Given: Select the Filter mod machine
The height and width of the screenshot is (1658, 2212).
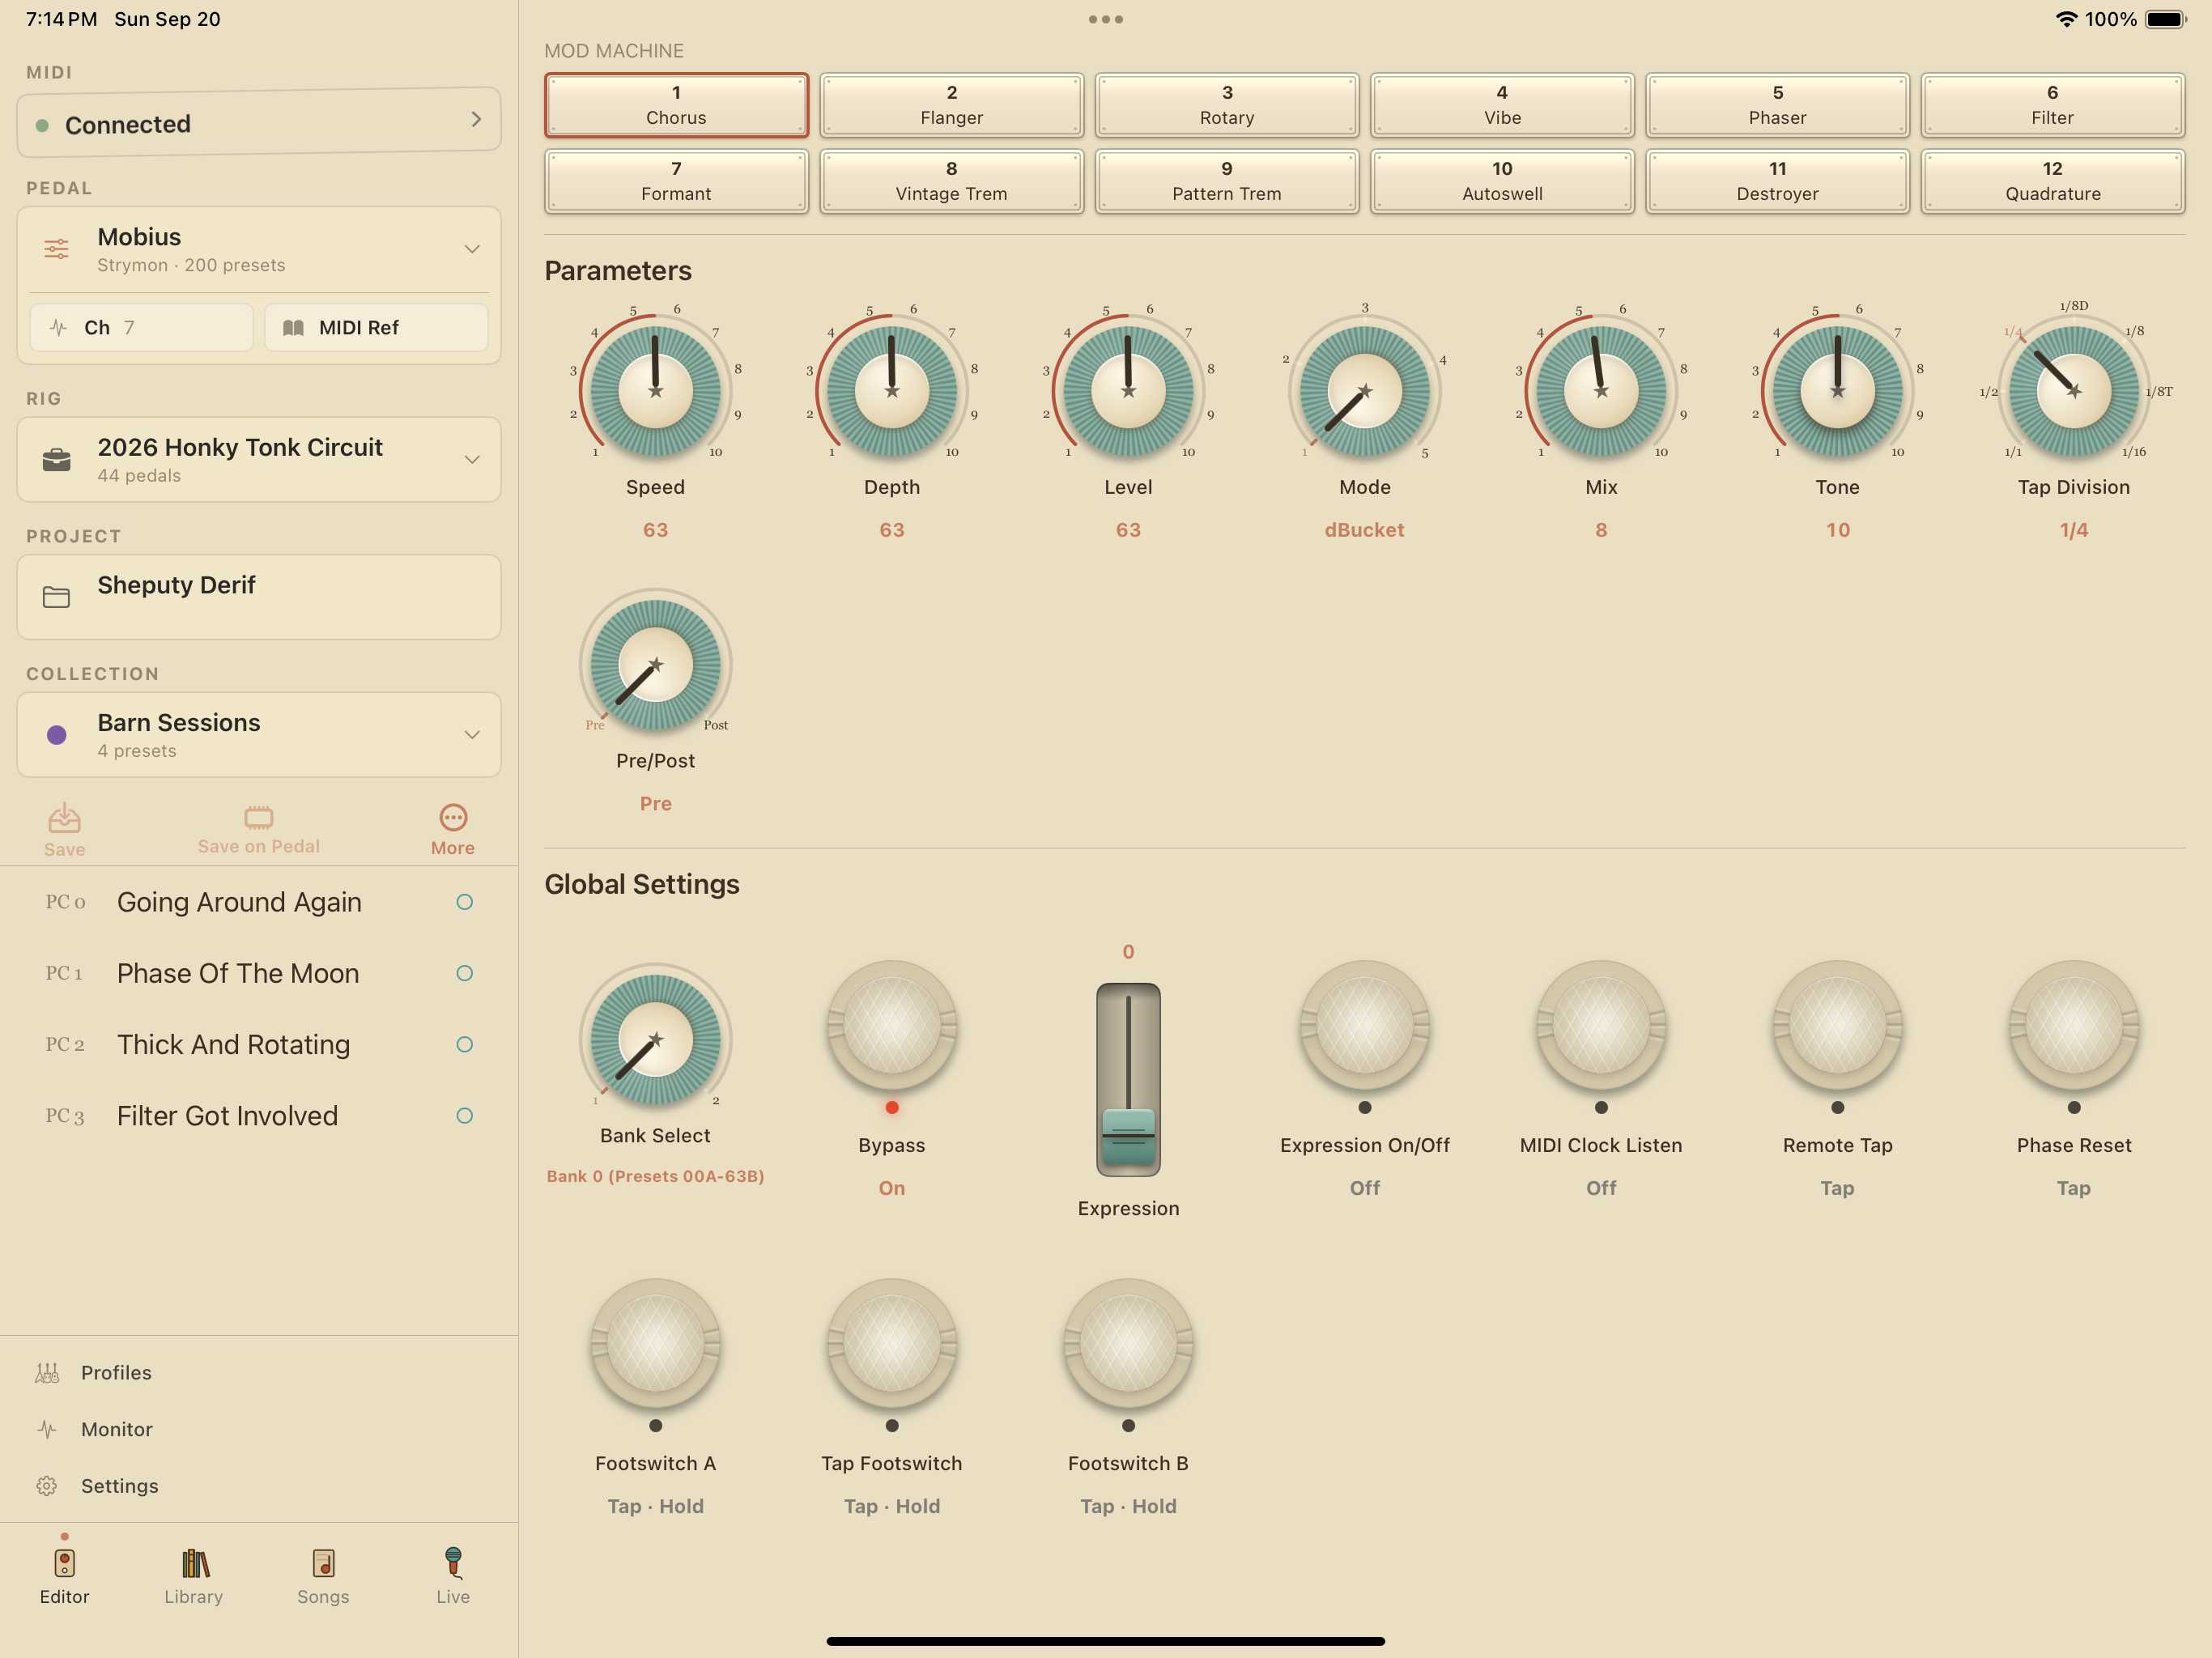Looking at the screenshot, I should point(2053,105).
